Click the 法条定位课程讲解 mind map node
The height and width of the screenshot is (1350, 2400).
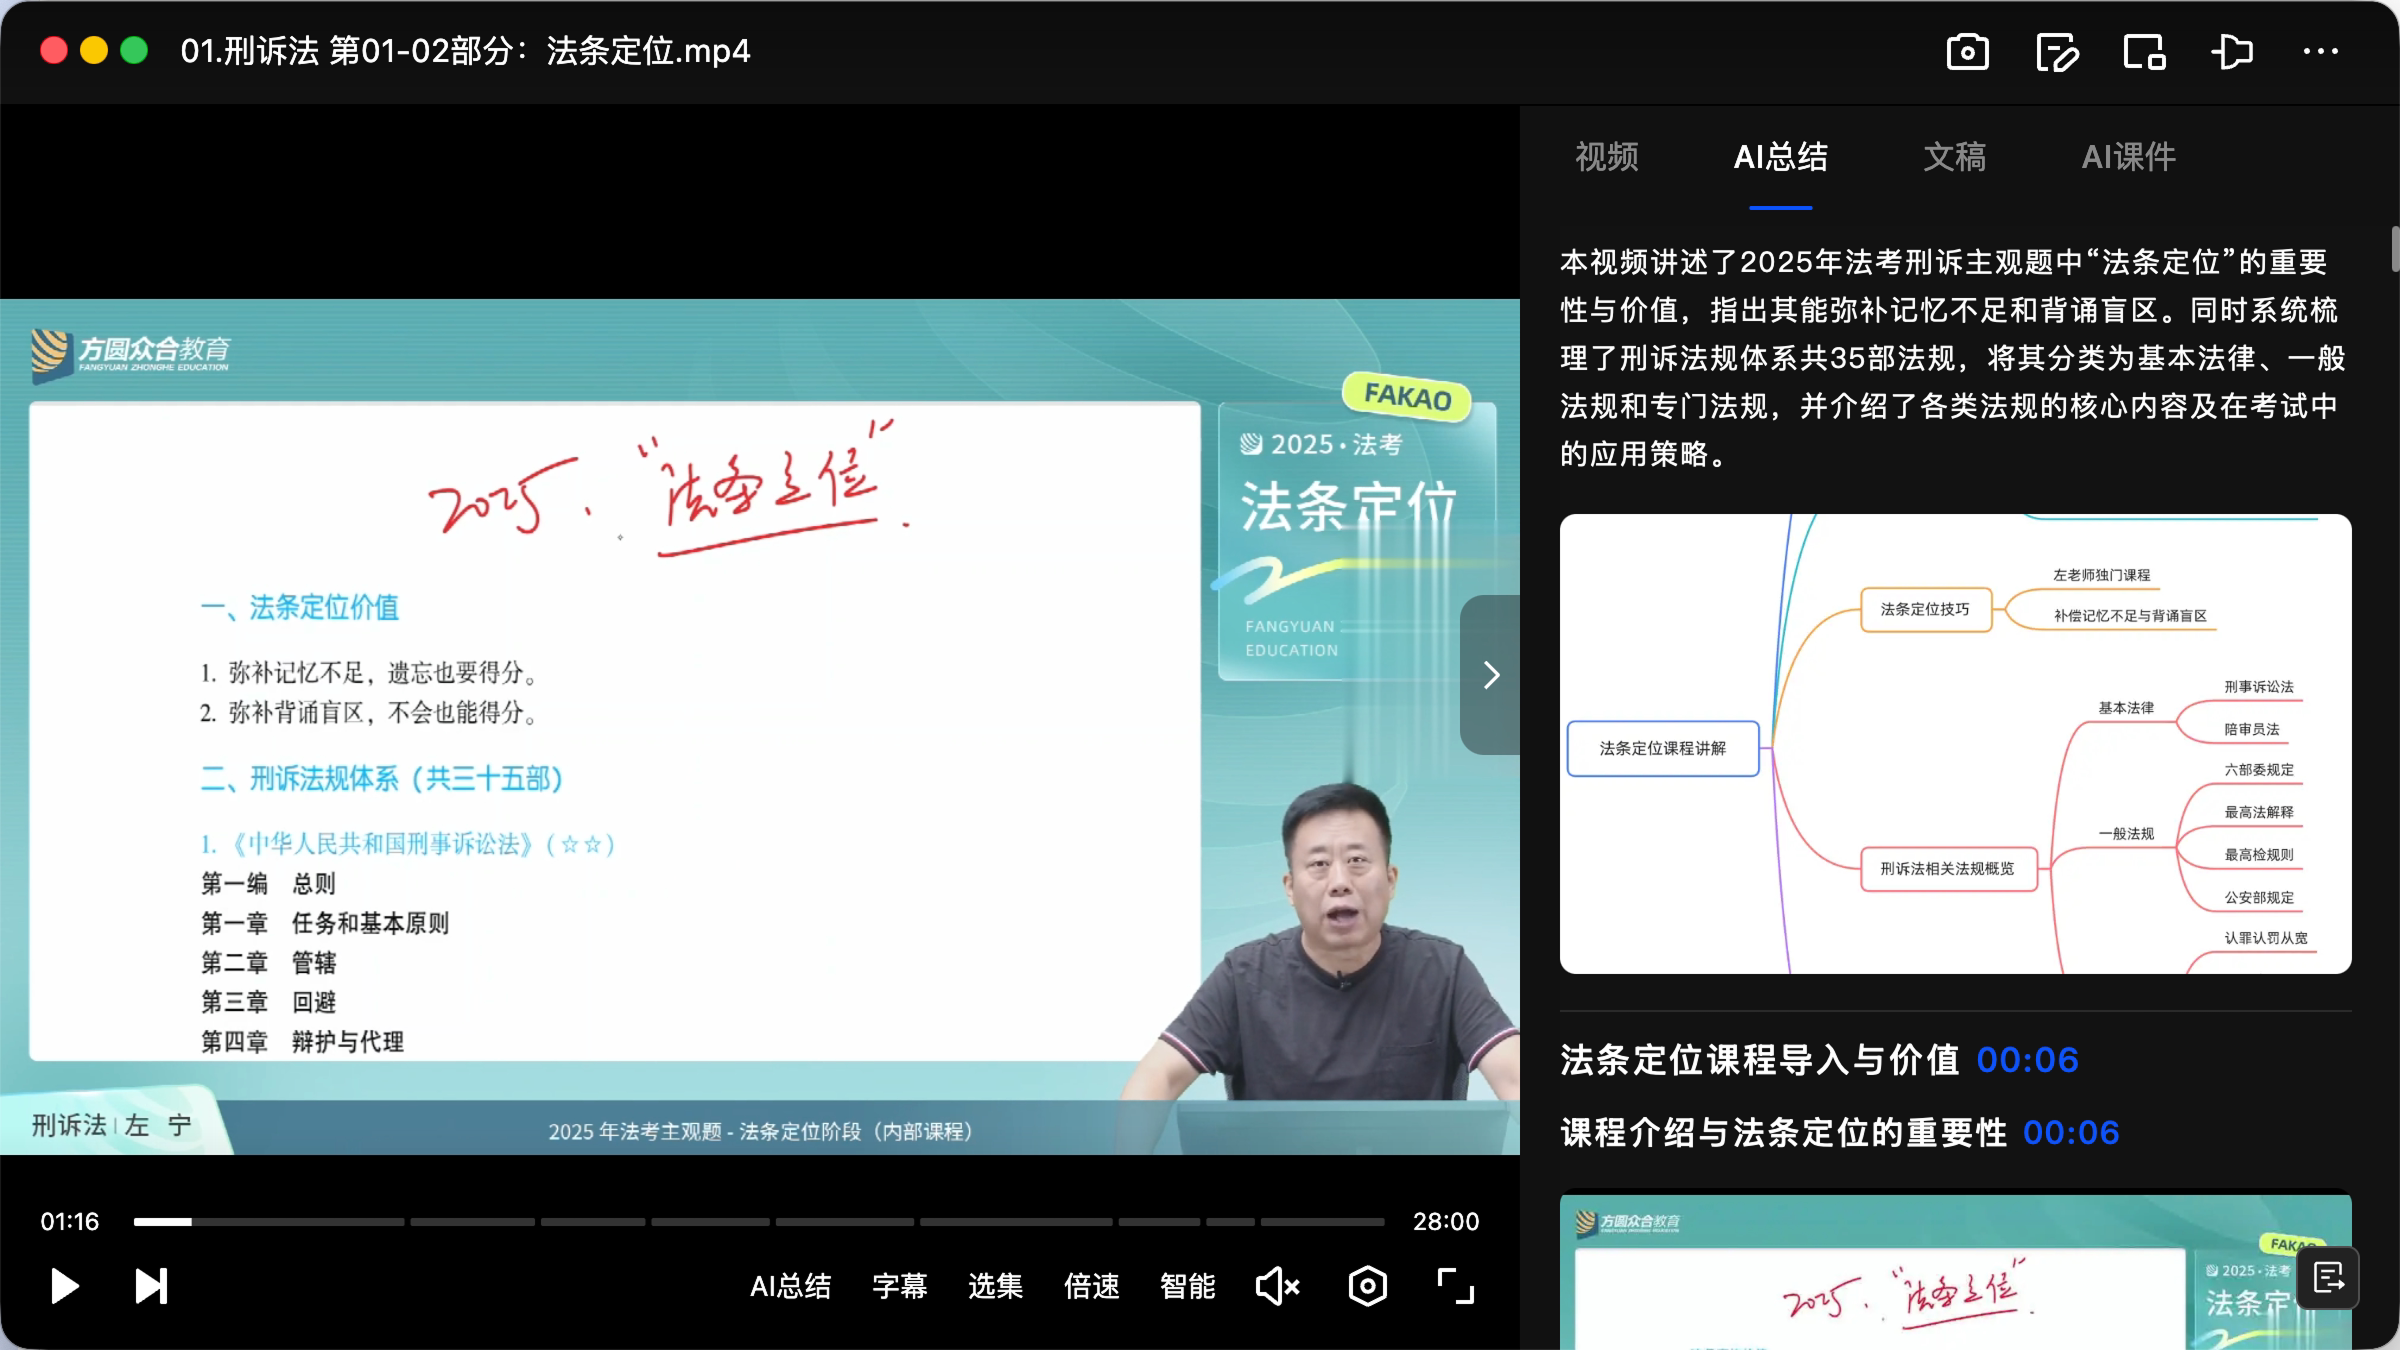point(1662,748)
